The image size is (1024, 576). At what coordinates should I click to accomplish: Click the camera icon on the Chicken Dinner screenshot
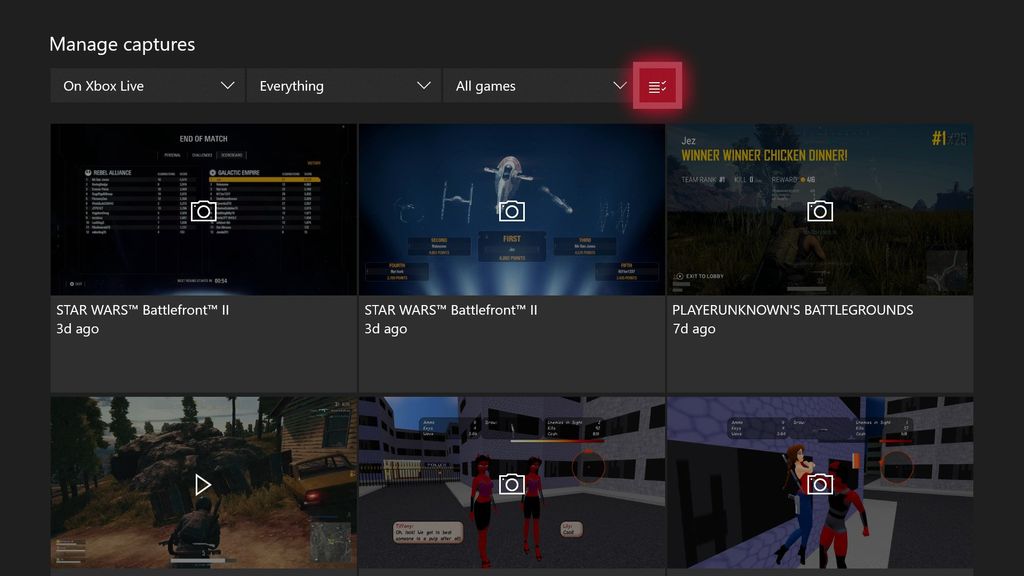pyautogui.click(x=820, y=210)
